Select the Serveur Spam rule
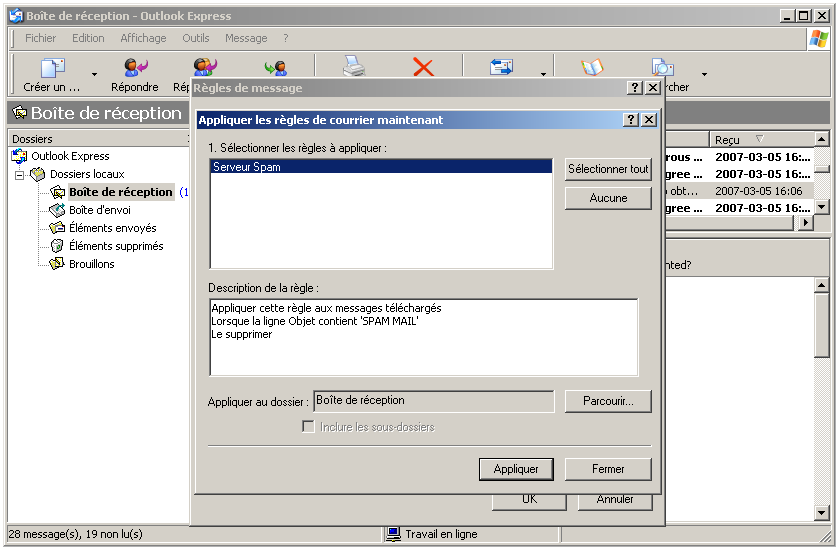This screenshot has width=840, height=555. point(381,167)
